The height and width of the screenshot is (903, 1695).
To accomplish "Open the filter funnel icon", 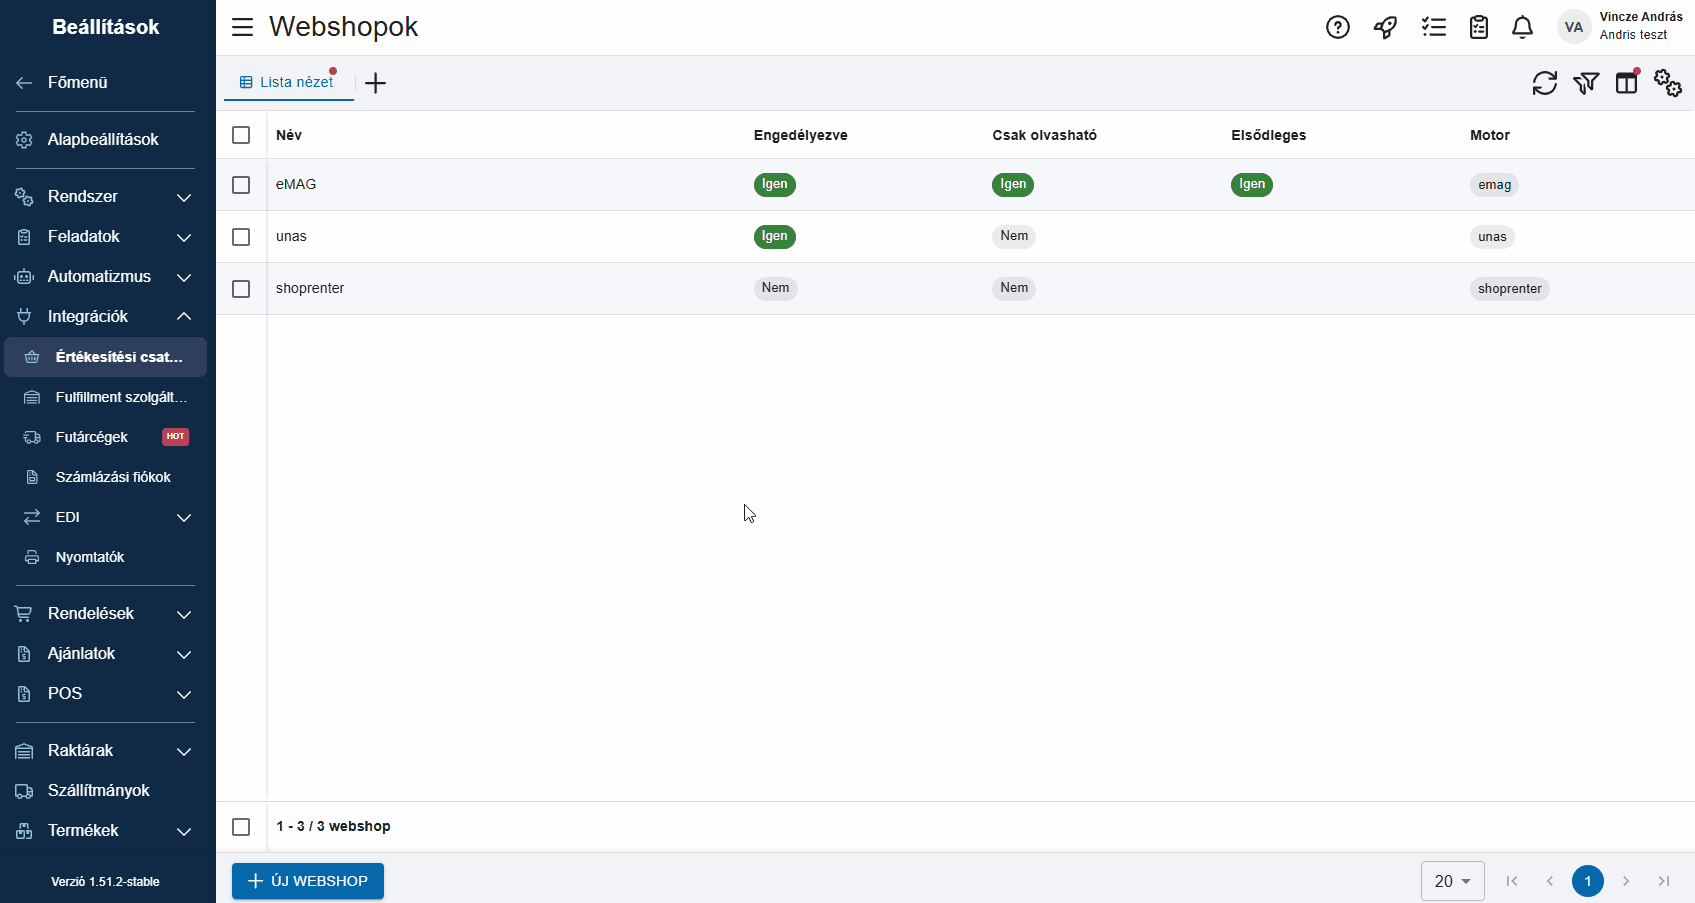I will click(1585, 83).
